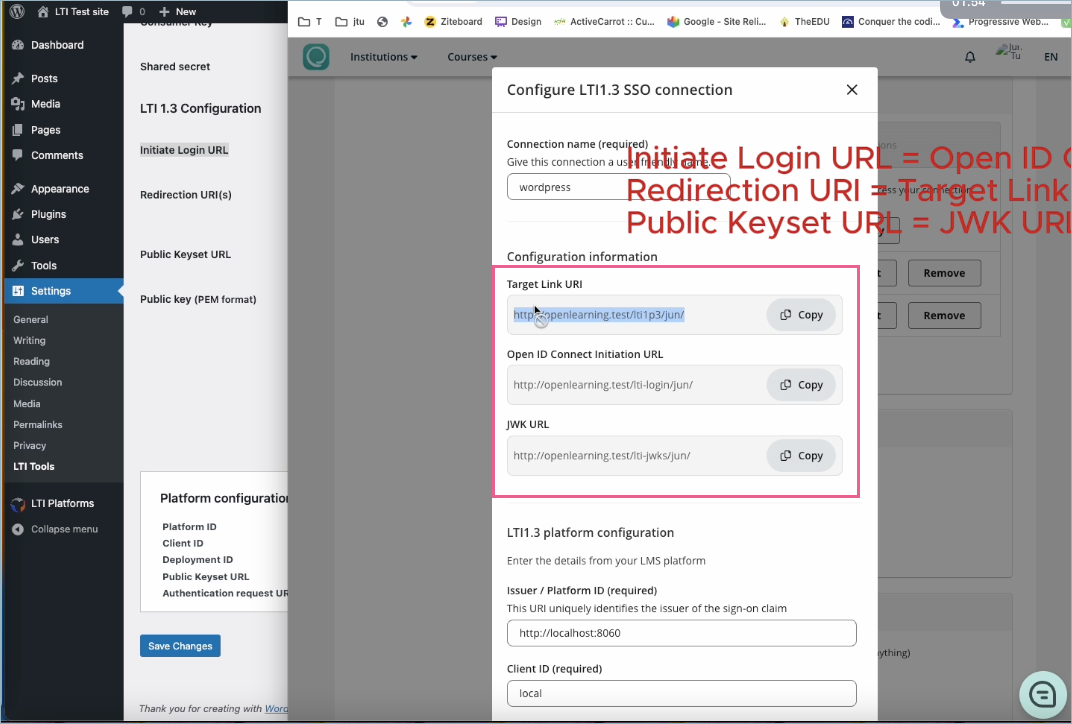Viewport: 1072px width, 724px height.
Task: Expand the Courses dropdown
Action: pyautogui.click(x=472, y=57)
